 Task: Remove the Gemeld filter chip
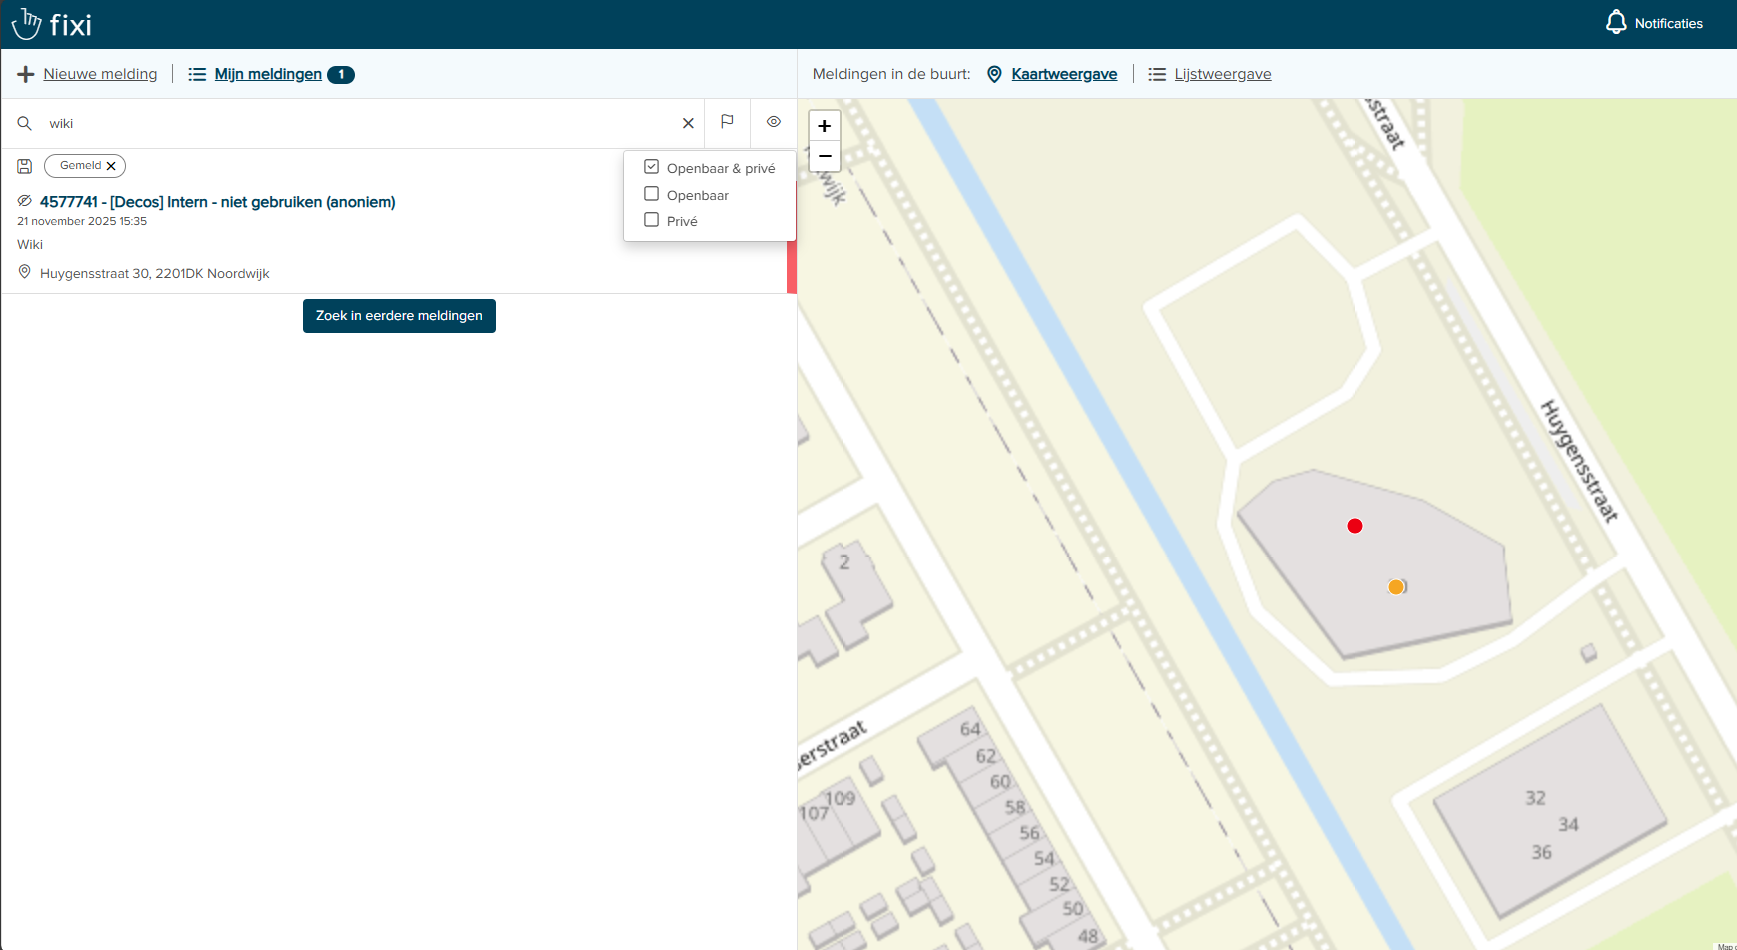coord(111,166)
